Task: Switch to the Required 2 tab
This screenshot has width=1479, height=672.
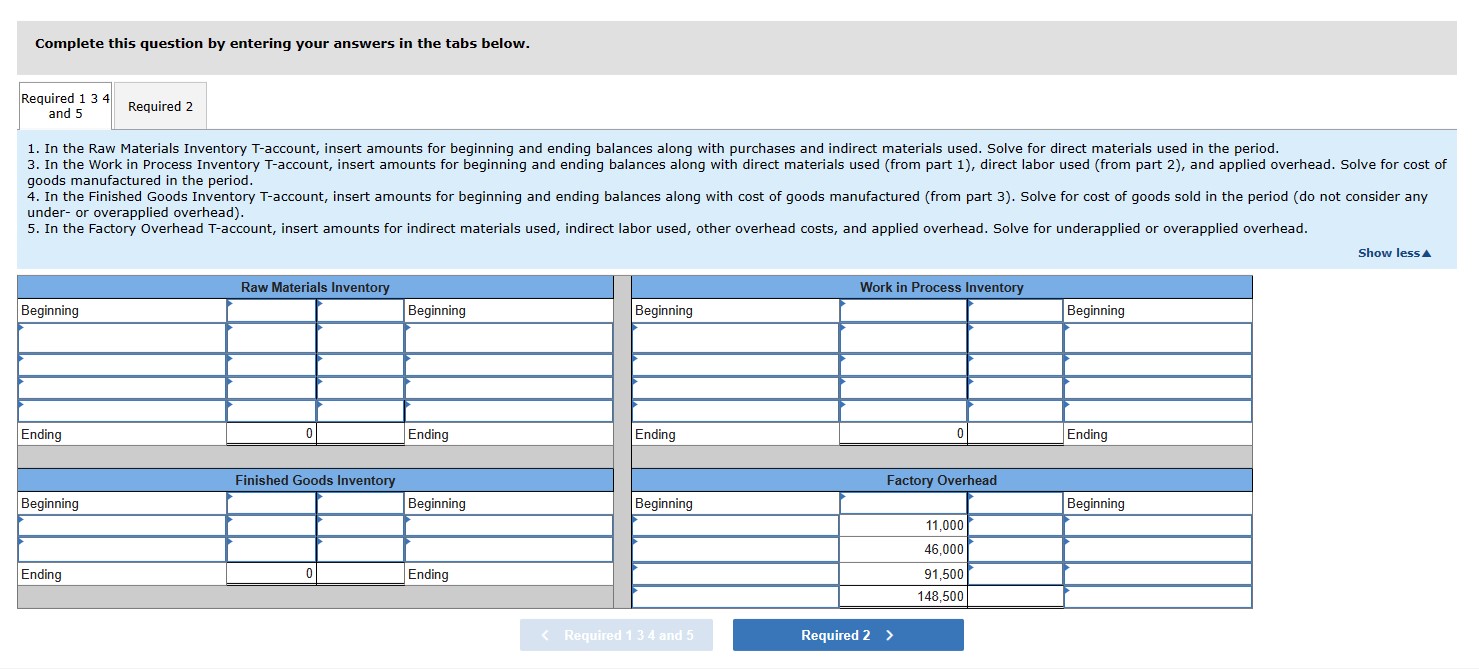Action: (x=160, y=105)
